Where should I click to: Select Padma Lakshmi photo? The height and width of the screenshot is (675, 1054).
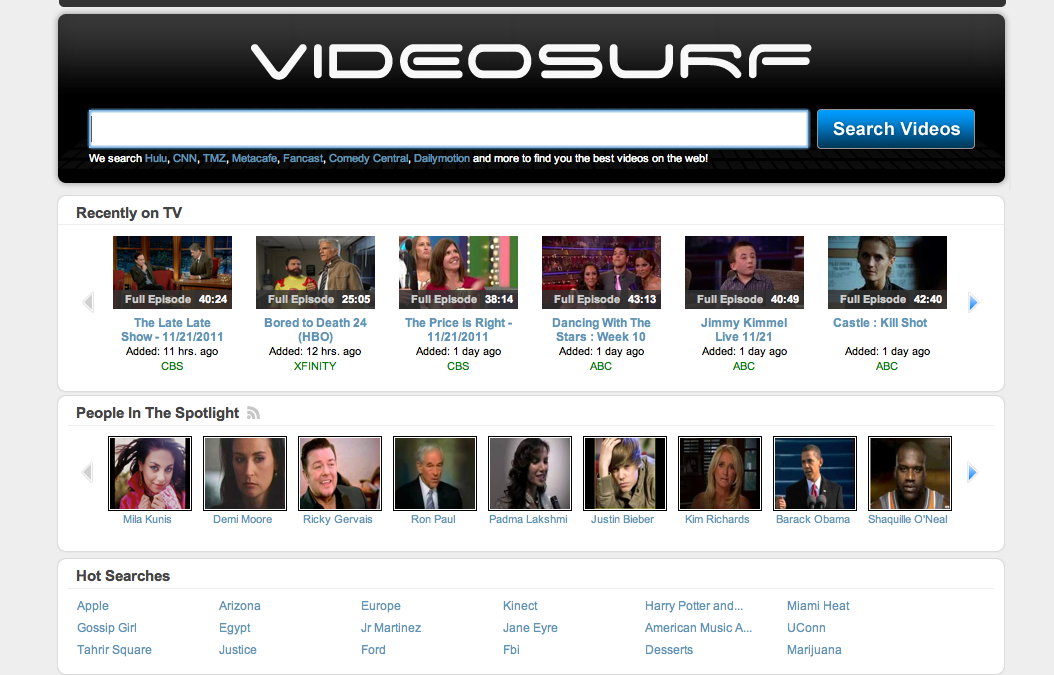(x=530, y=473)
